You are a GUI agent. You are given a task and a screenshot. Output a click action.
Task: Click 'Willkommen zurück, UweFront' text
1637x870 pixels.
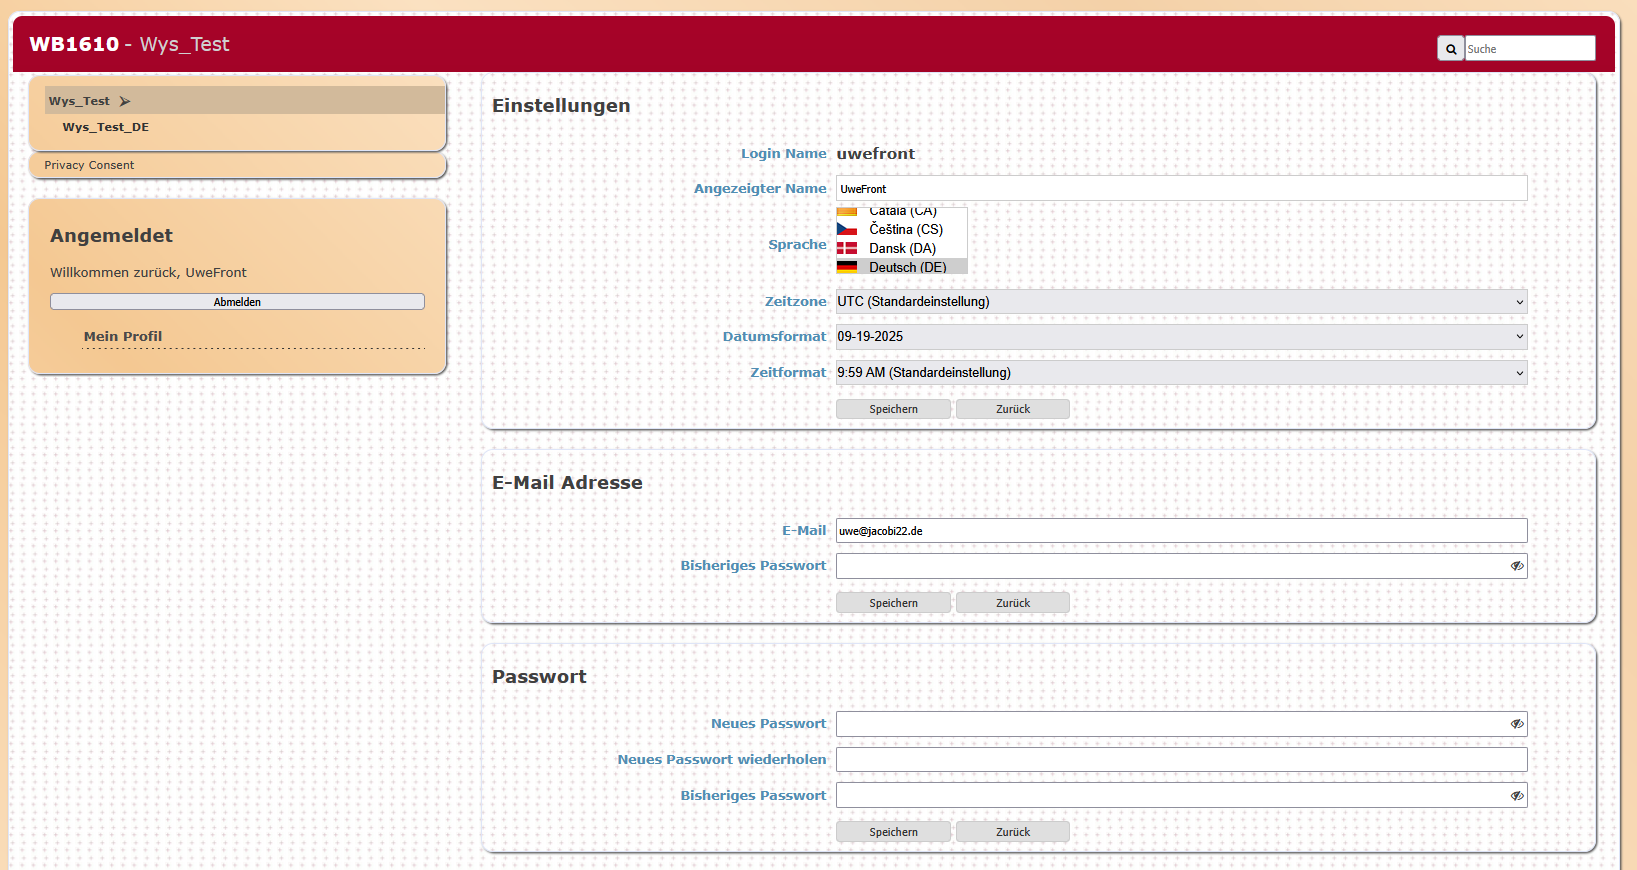coord(148,272)
